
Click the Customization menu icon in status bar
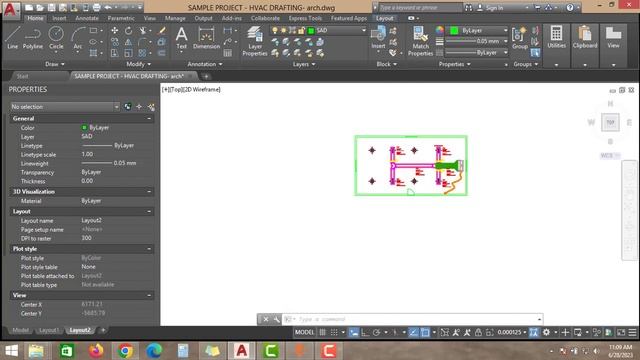click(x=632, y=333)
